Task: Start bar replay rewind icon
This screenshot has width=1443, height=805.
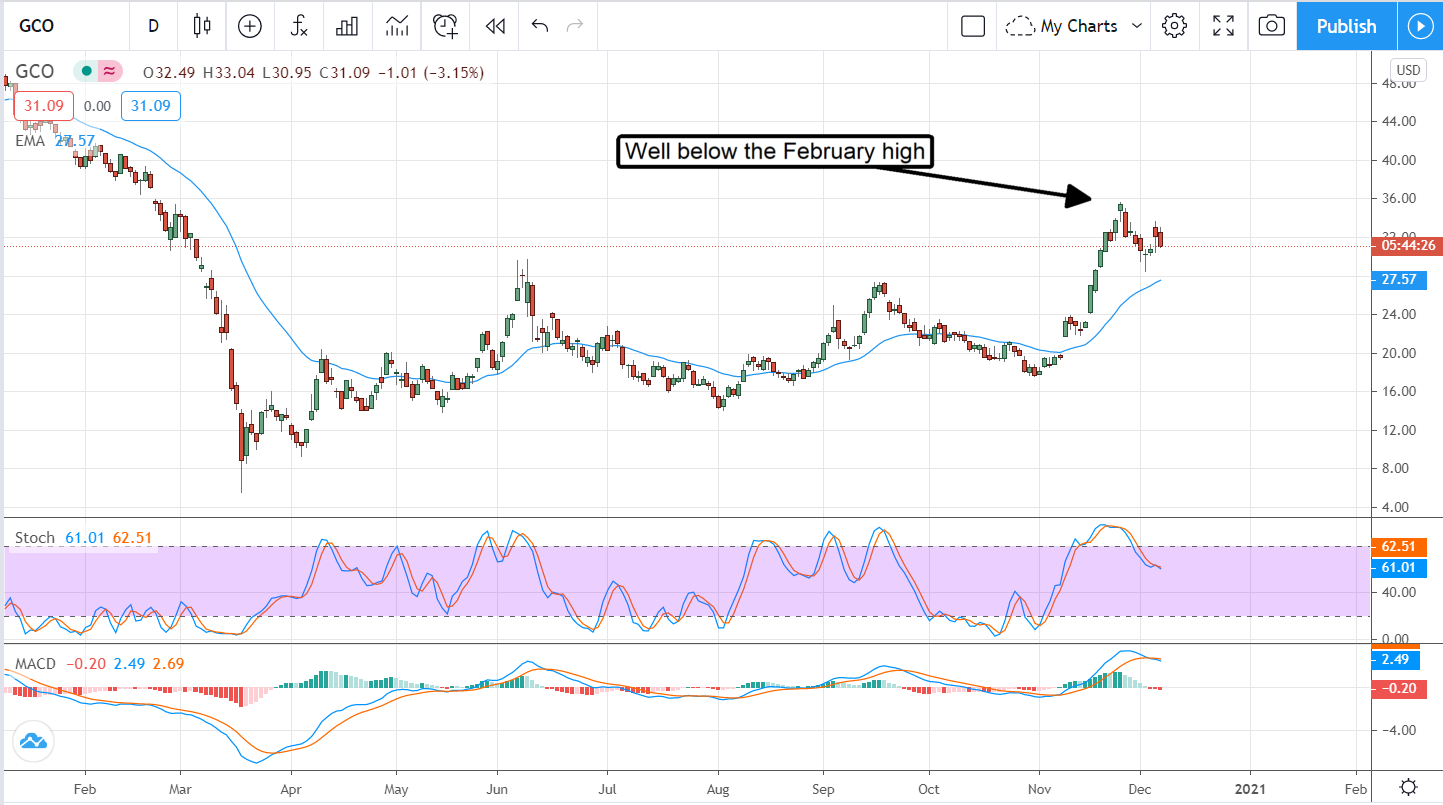Action: click(x=495, y=26)
